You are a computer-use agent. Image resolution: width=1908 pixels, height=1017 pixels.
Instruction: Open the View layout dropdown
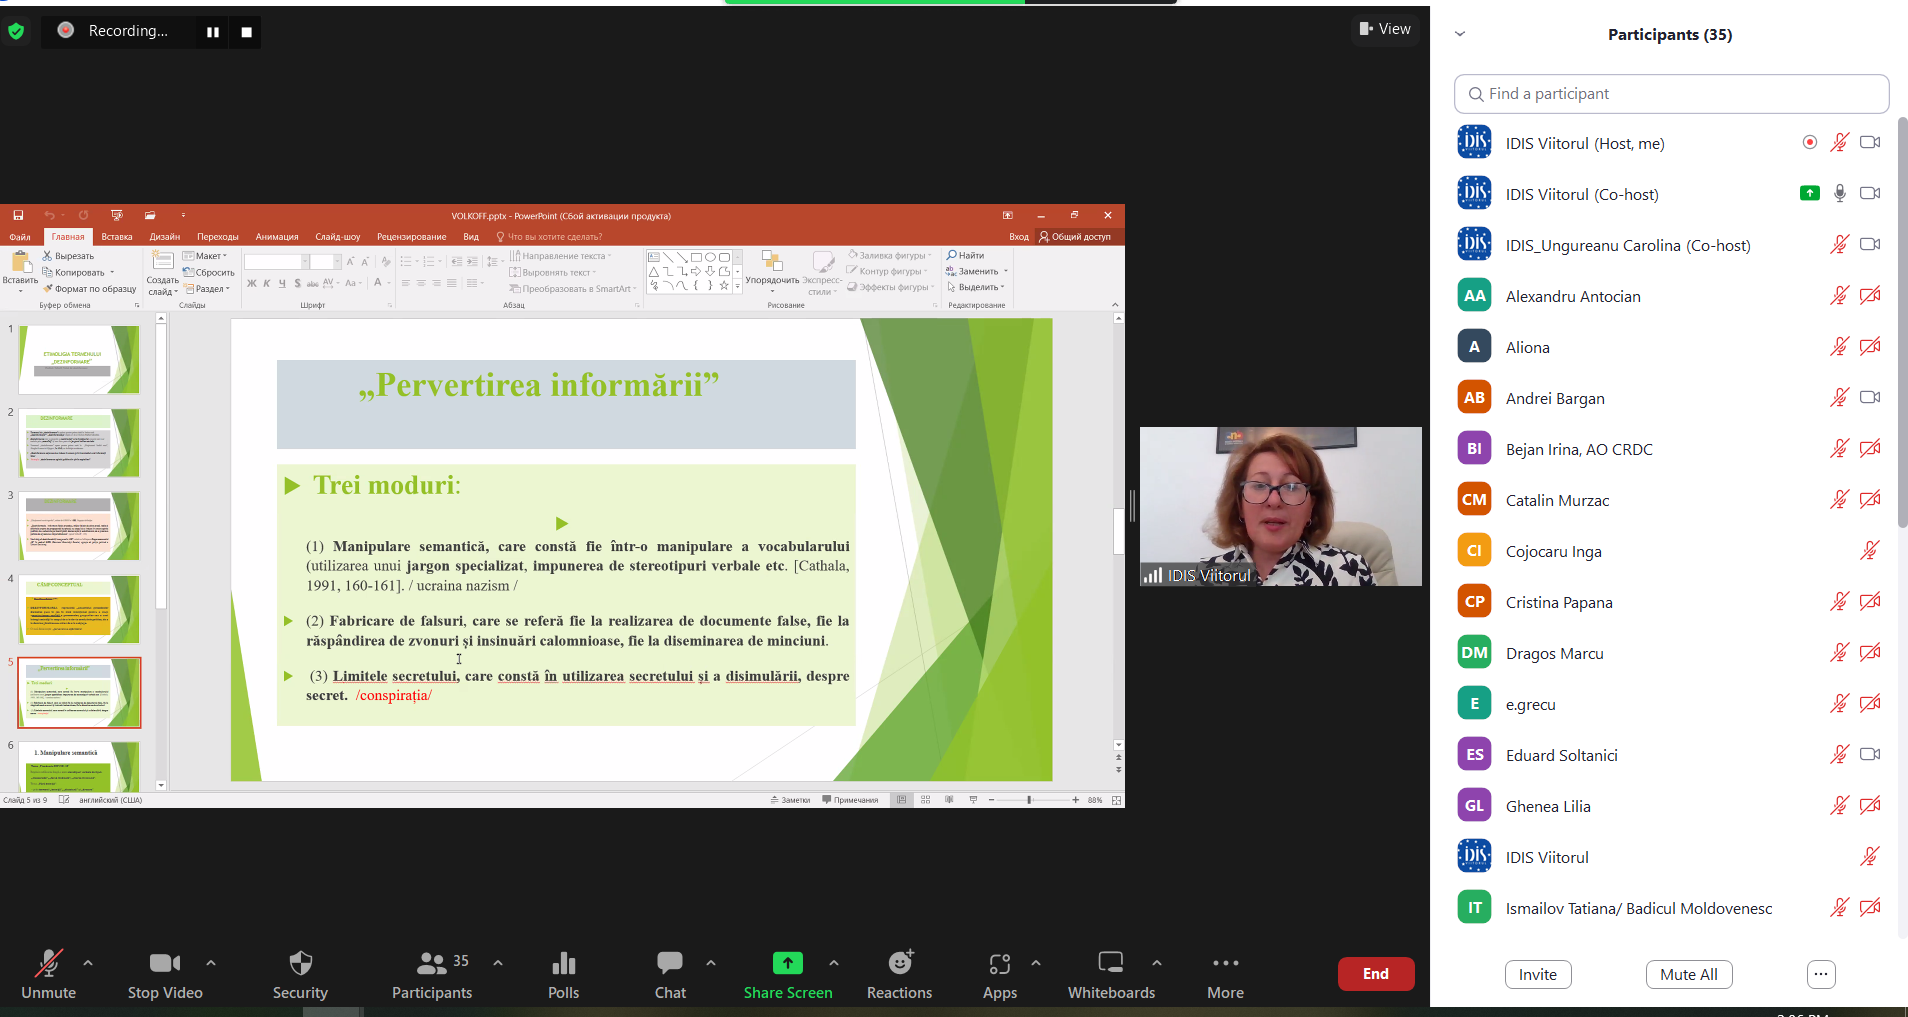(x=1385, y=29)
